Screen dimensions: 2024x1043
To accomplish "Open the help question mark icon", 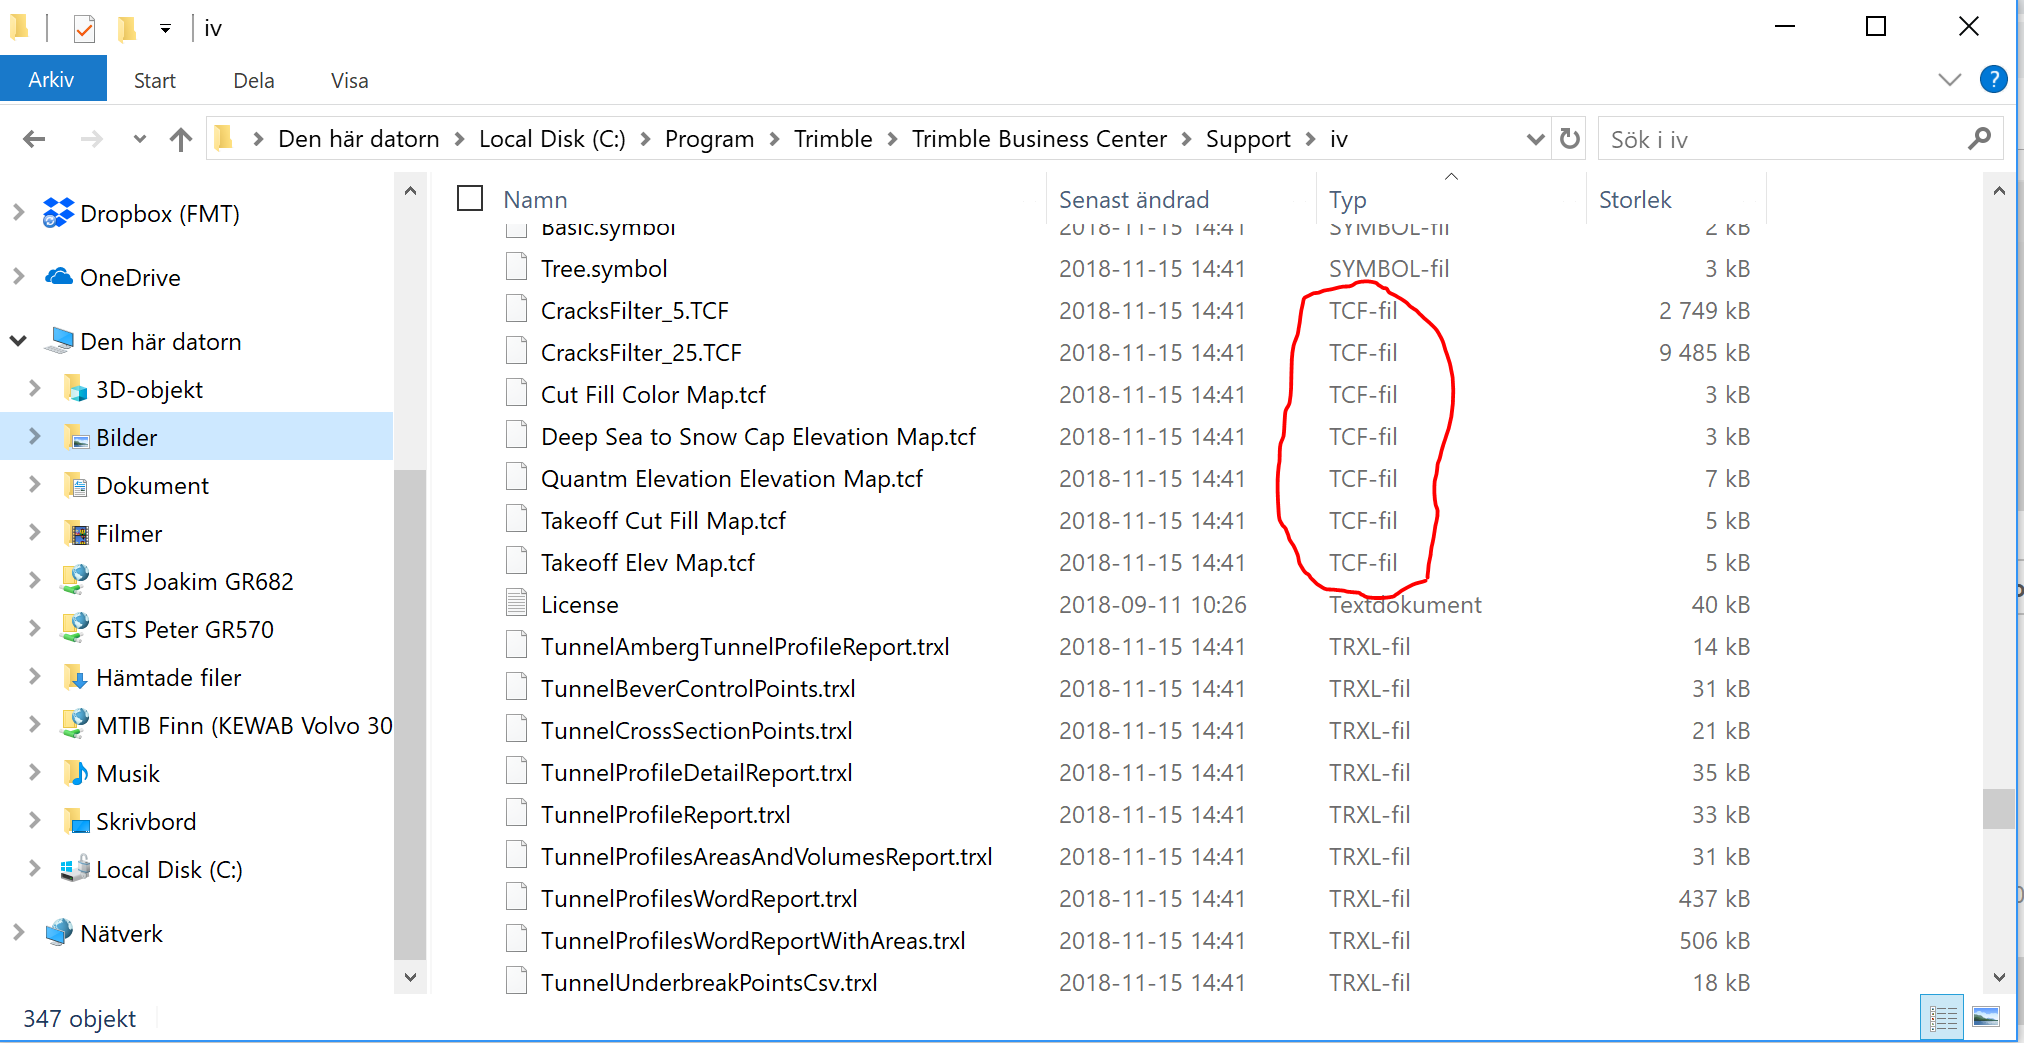I will (x=1993, y=79).
